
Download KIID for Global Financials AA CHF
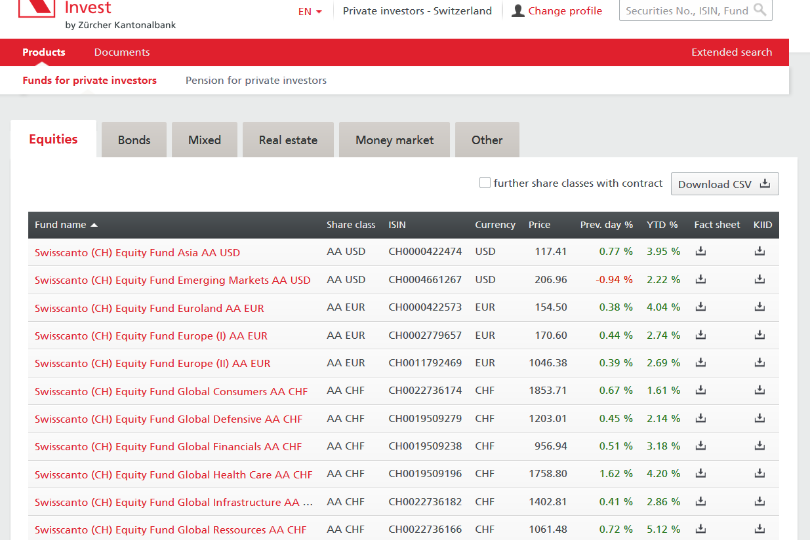759,445
